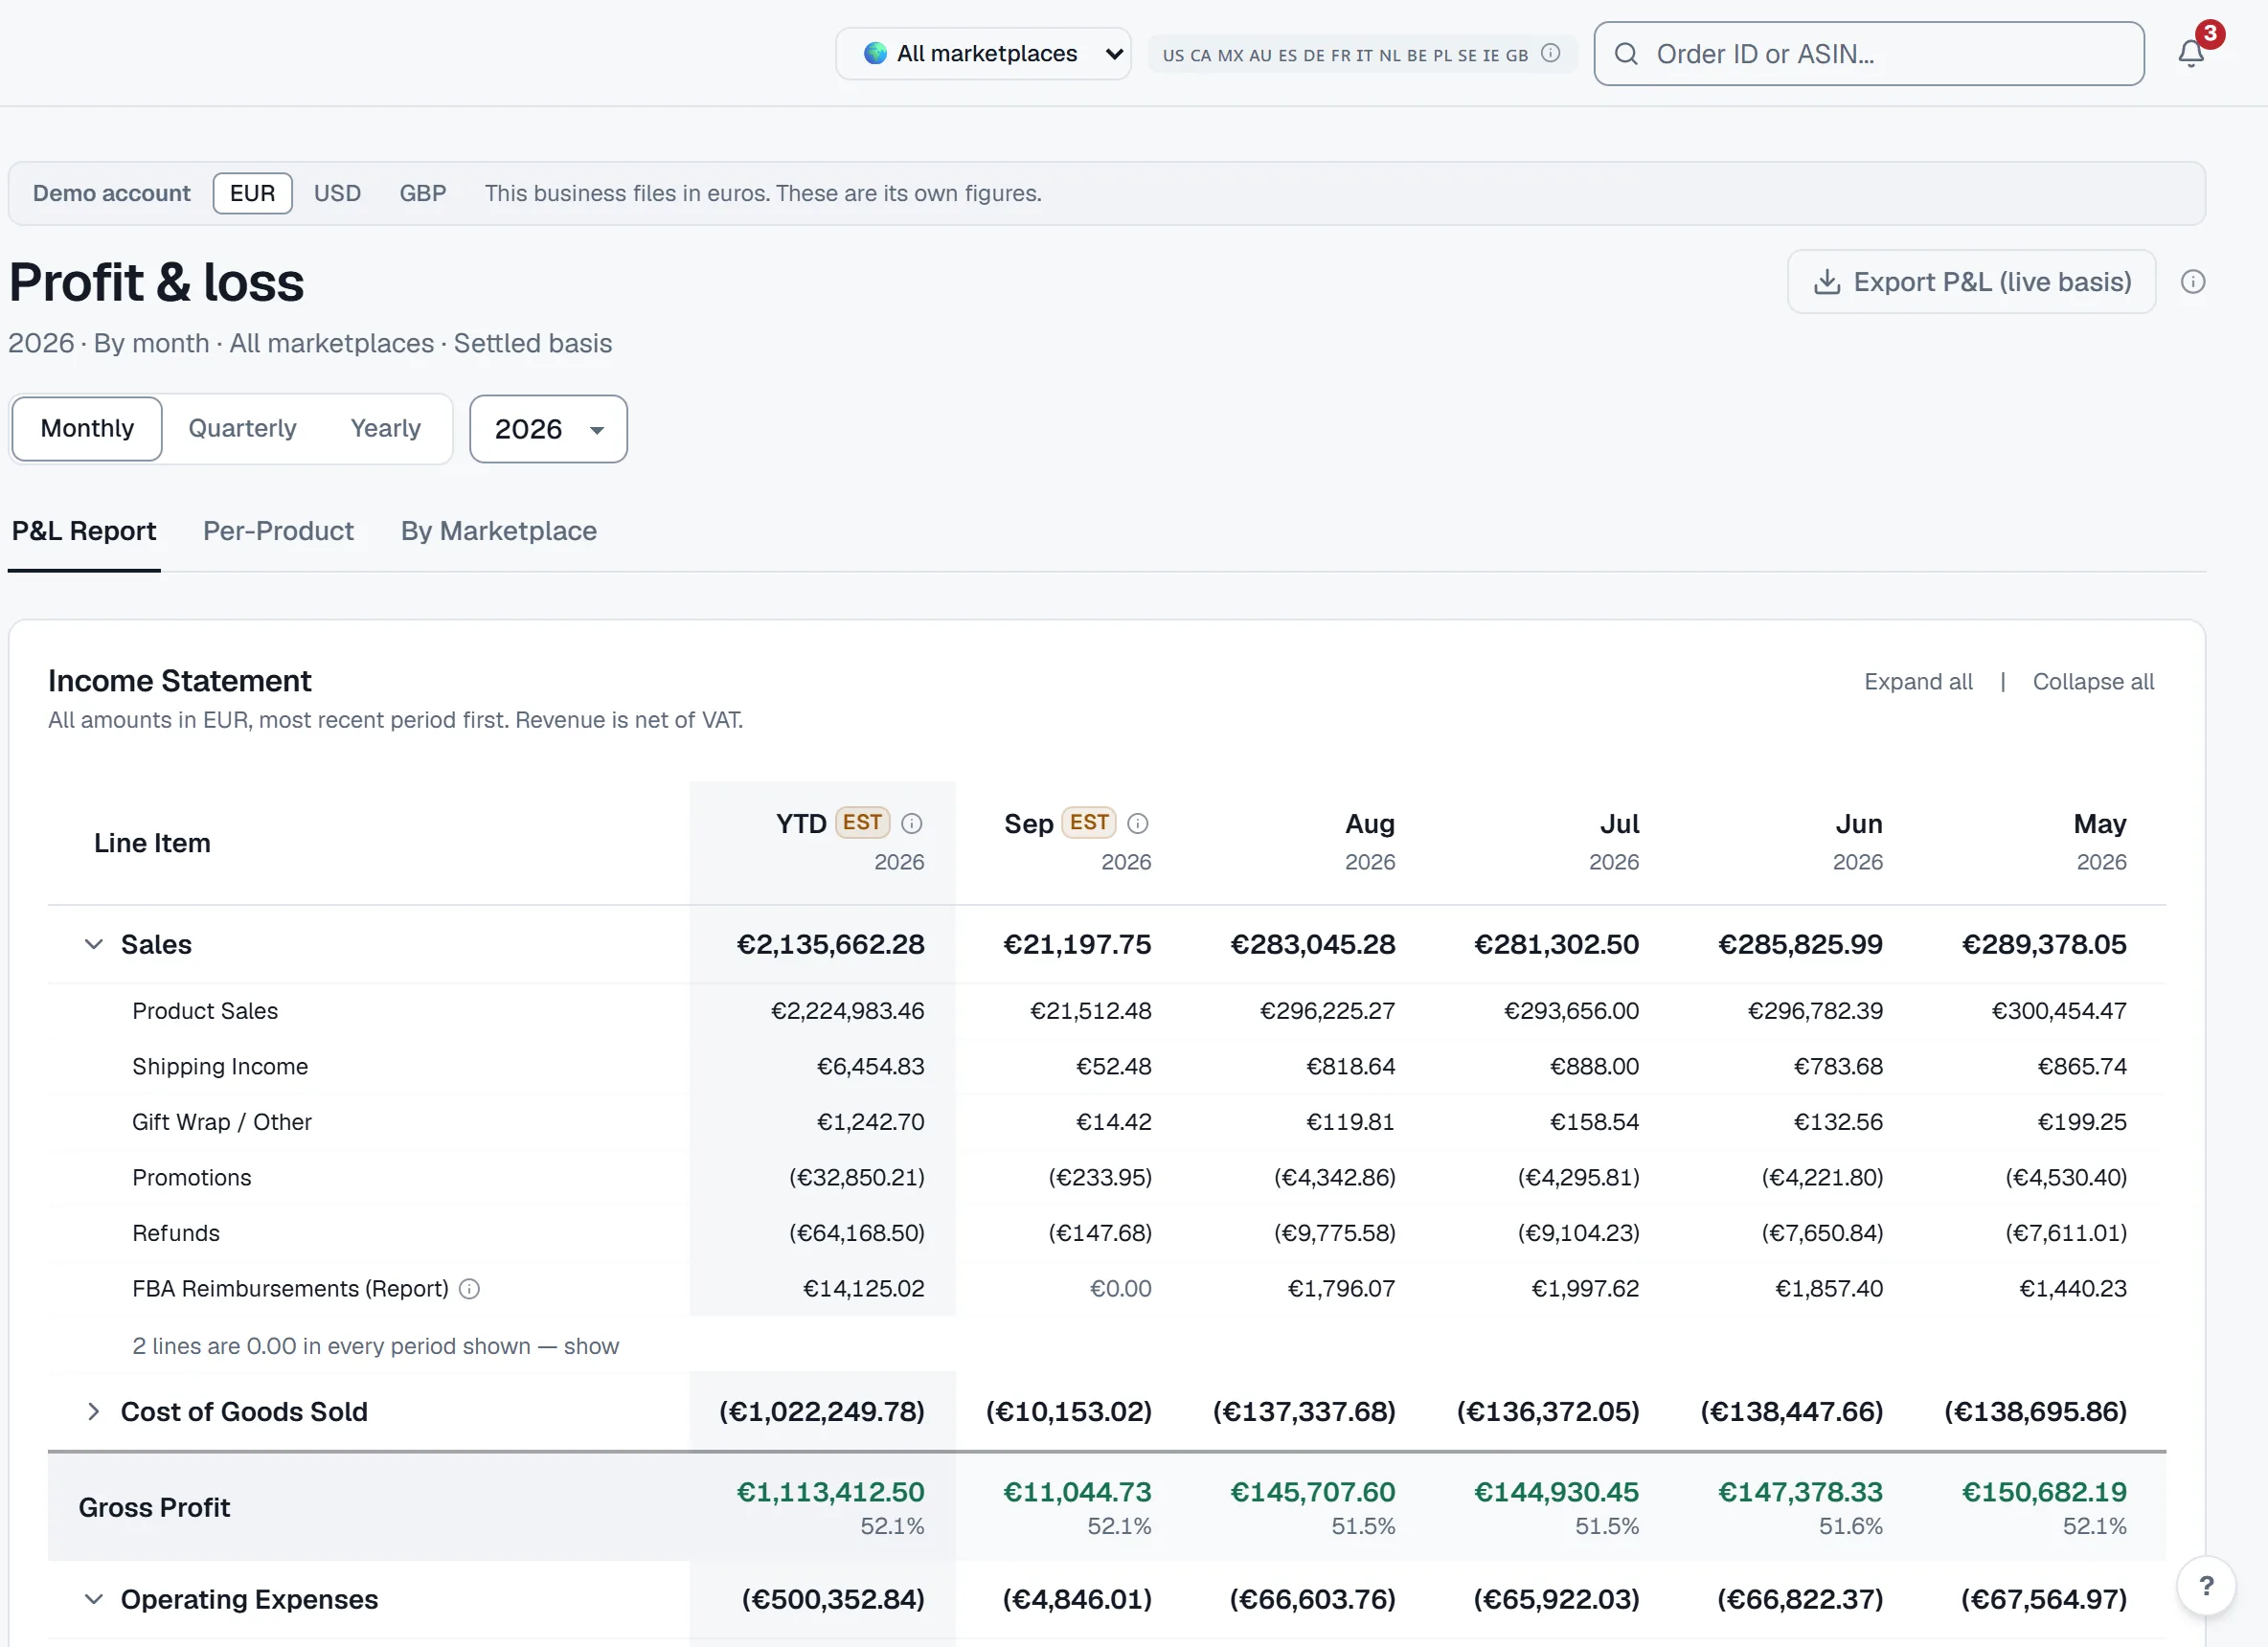Select Monthly period view
The width and height of the screenshot is (2268, 1647).
(x=87, y=429)
